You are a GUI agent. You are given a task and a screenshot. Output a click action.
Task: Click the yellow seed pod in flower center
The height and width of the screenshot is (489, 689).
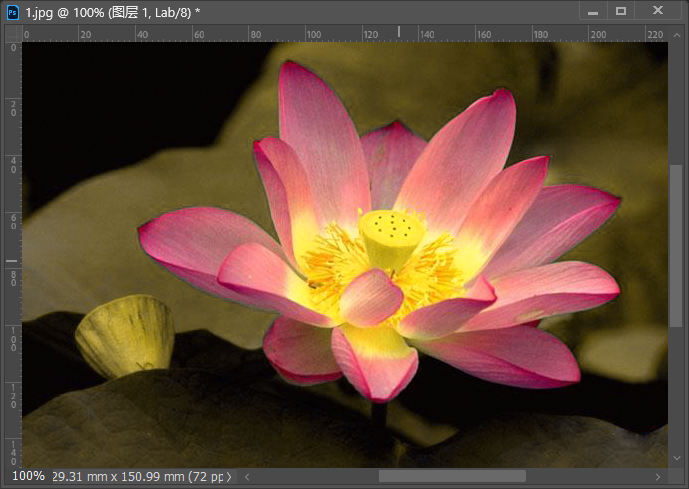point(392,236)
